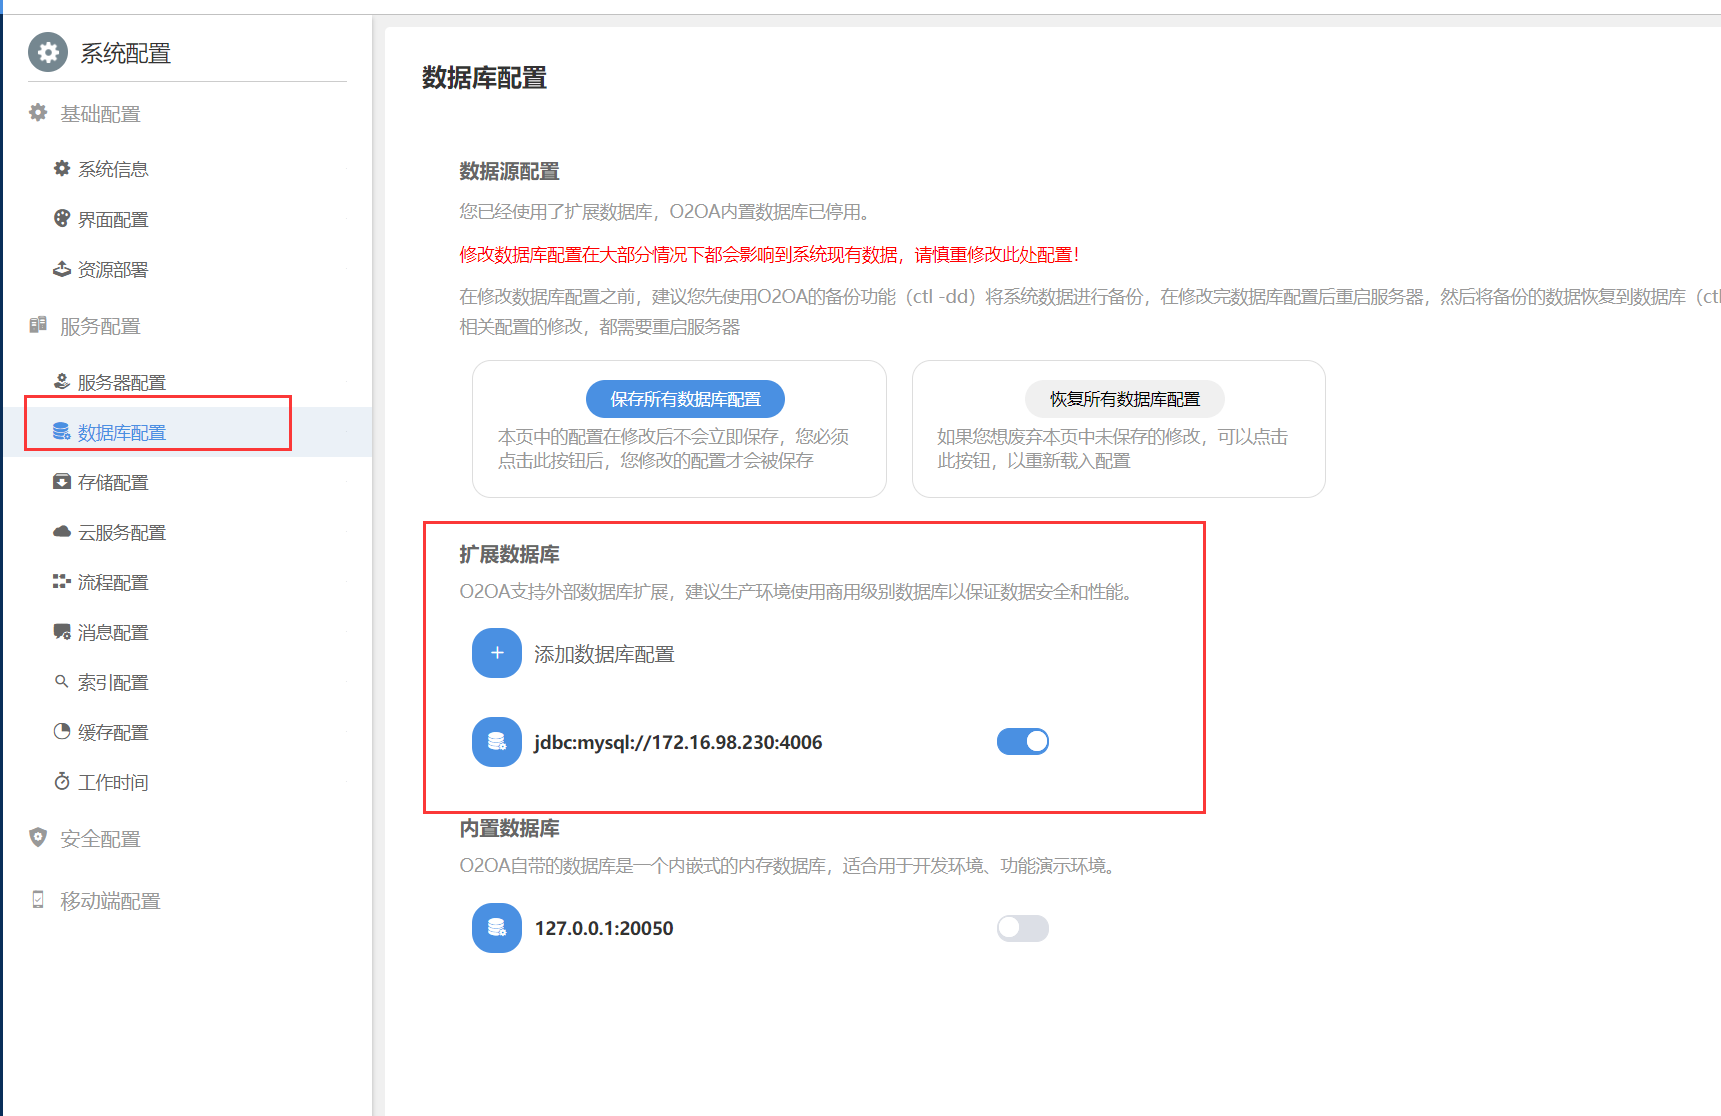Go to 消息配置
Screen dimensions: 1721x1116
(113, 632)
